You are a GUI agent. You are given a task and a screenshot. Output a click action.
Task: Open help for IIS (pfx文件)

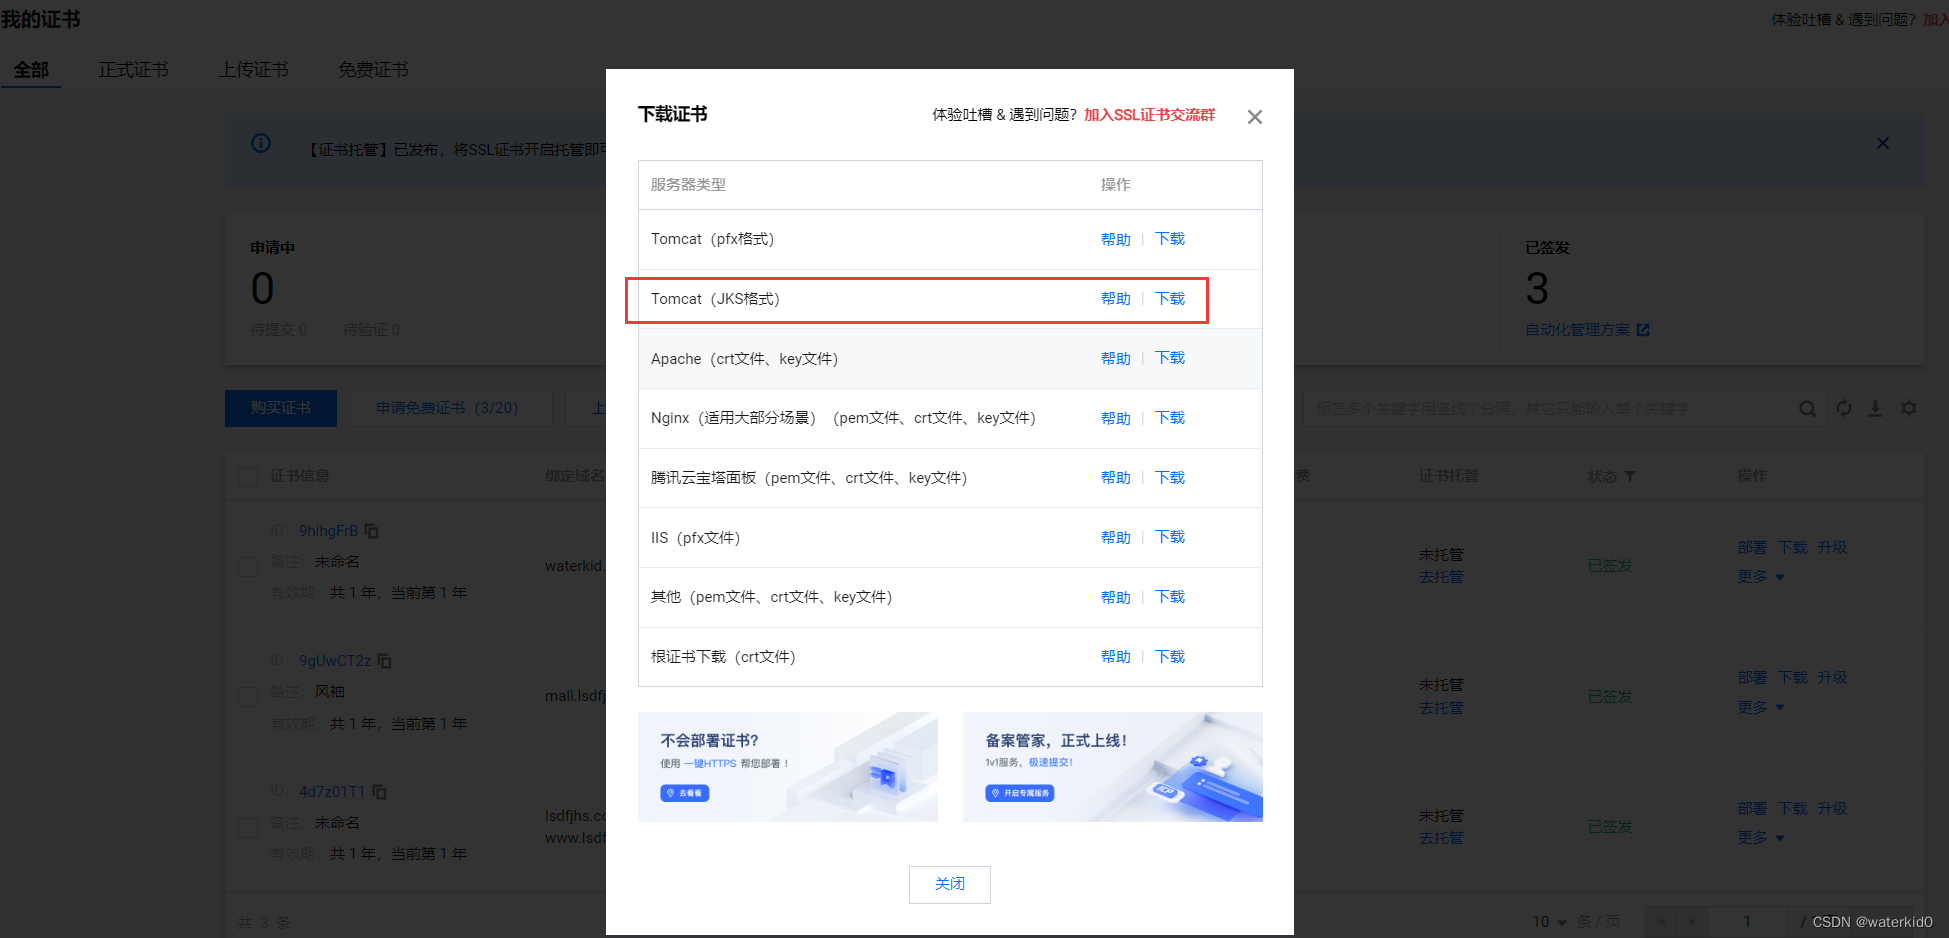1116,537
